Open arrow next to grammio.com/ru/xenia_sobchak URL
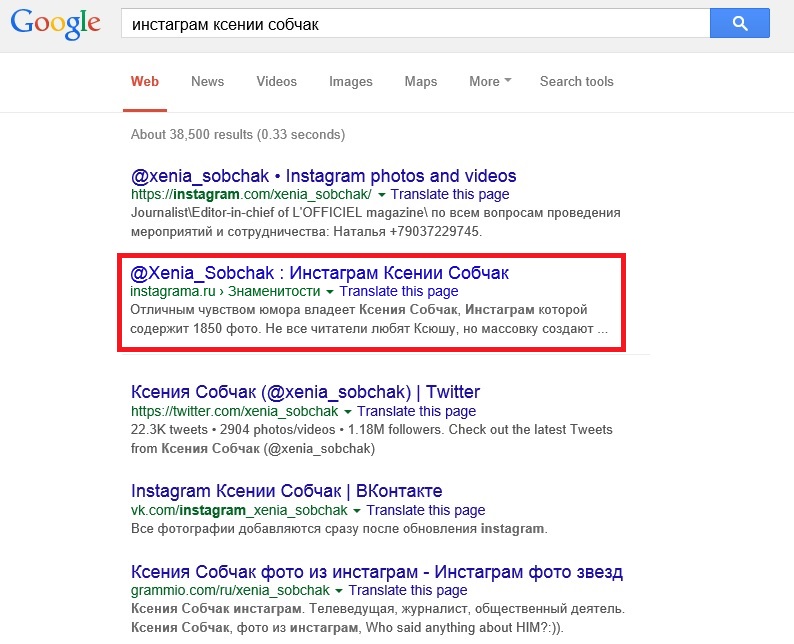This screenshot has height=644, width=794. [339, 591]
